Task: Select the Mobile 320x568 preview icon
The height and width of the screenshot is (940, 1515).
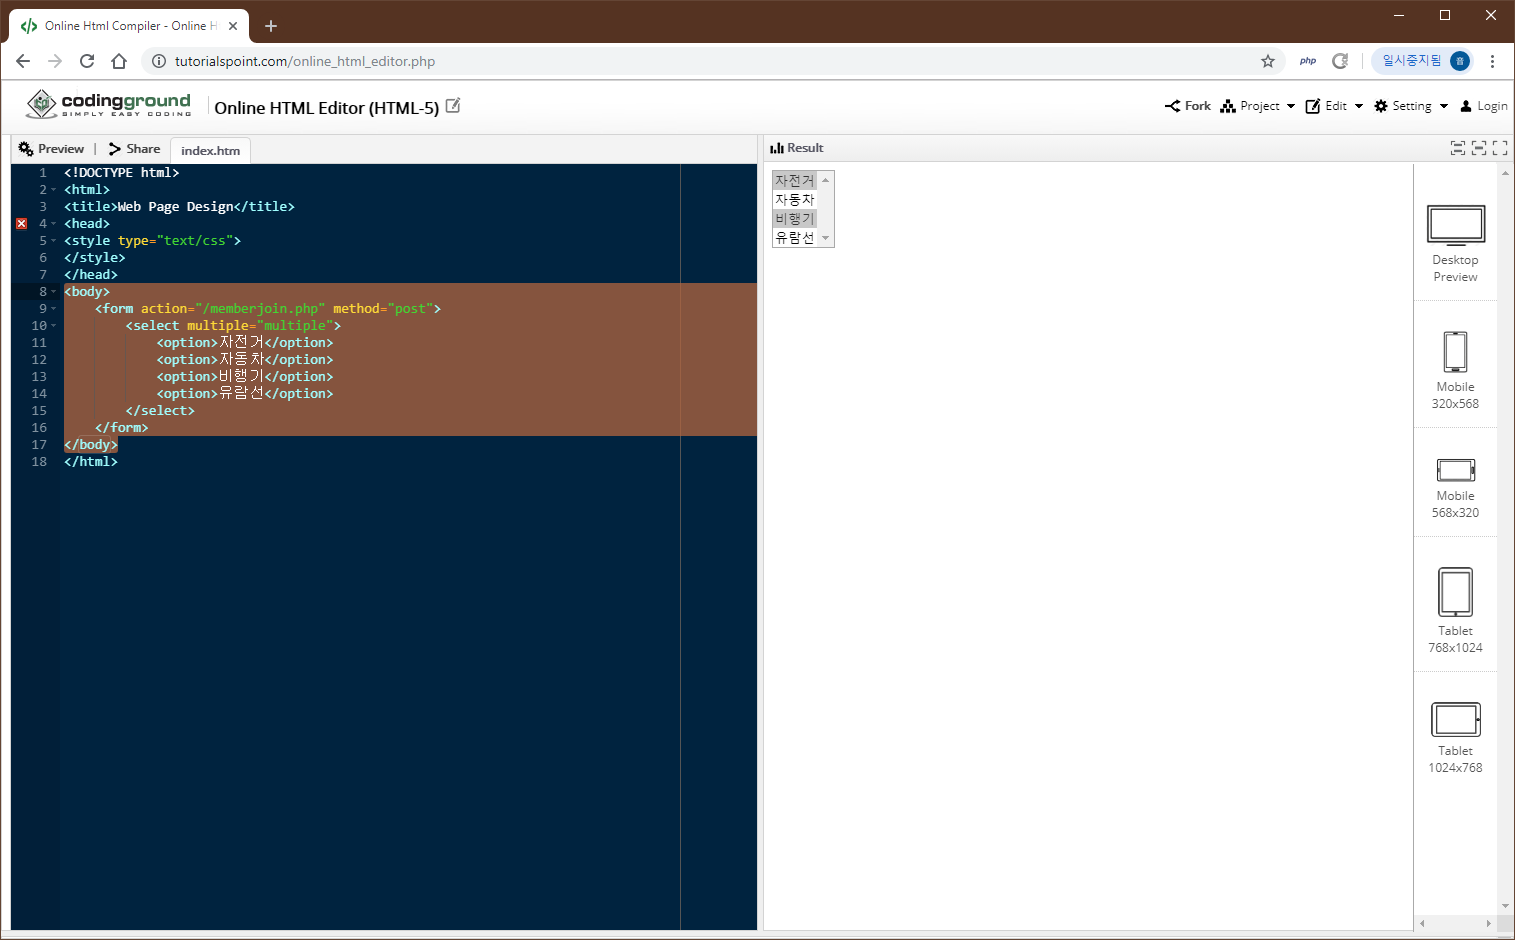Action: [x=1455, y=352]
